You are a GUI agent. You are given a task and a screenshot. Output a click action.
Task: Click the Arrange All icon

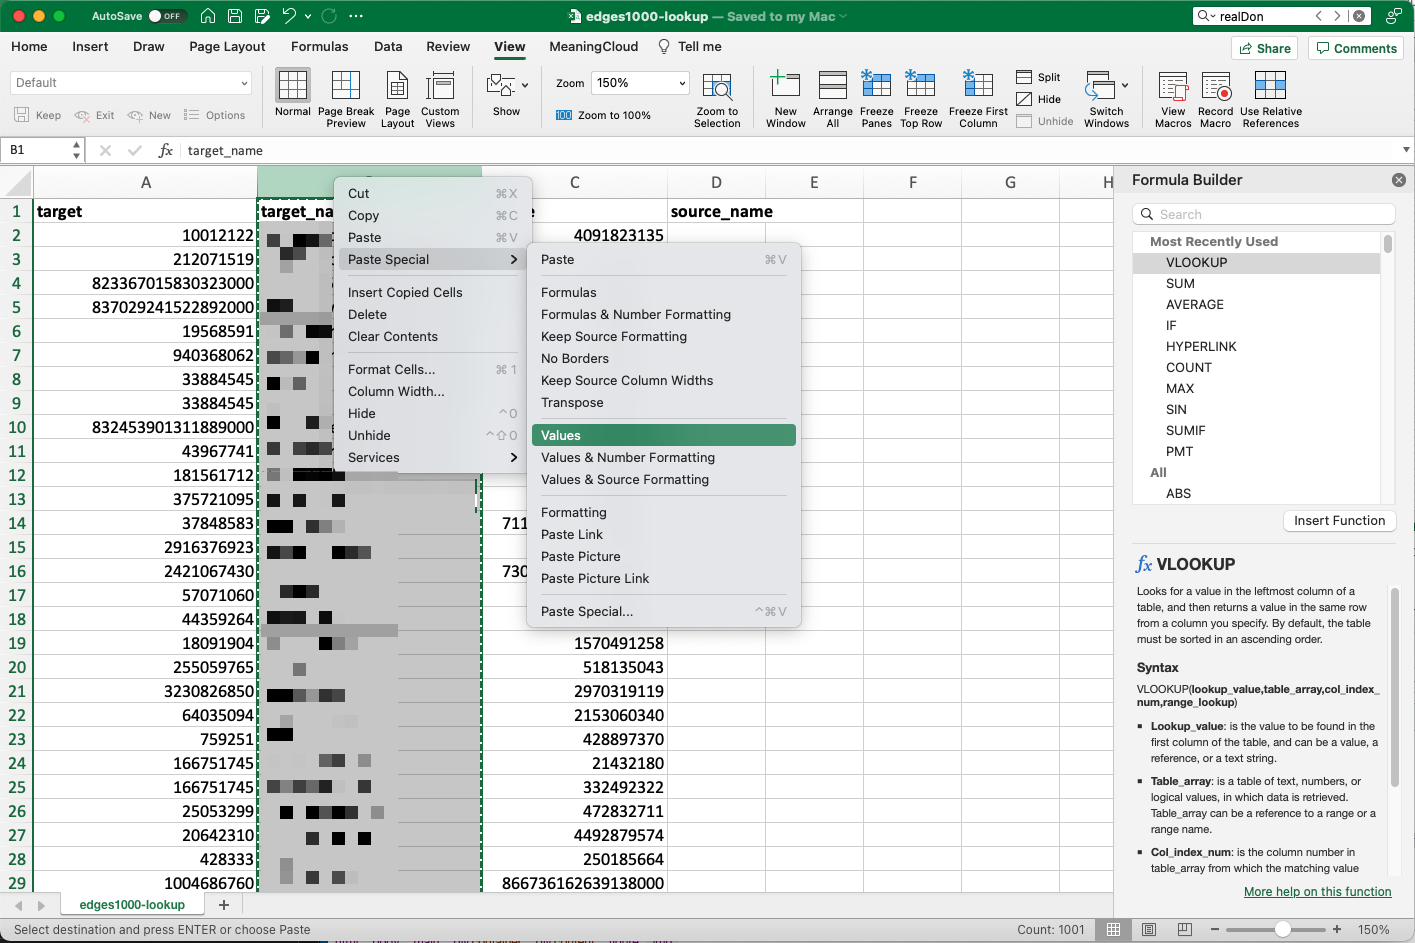tap(832, 95)
